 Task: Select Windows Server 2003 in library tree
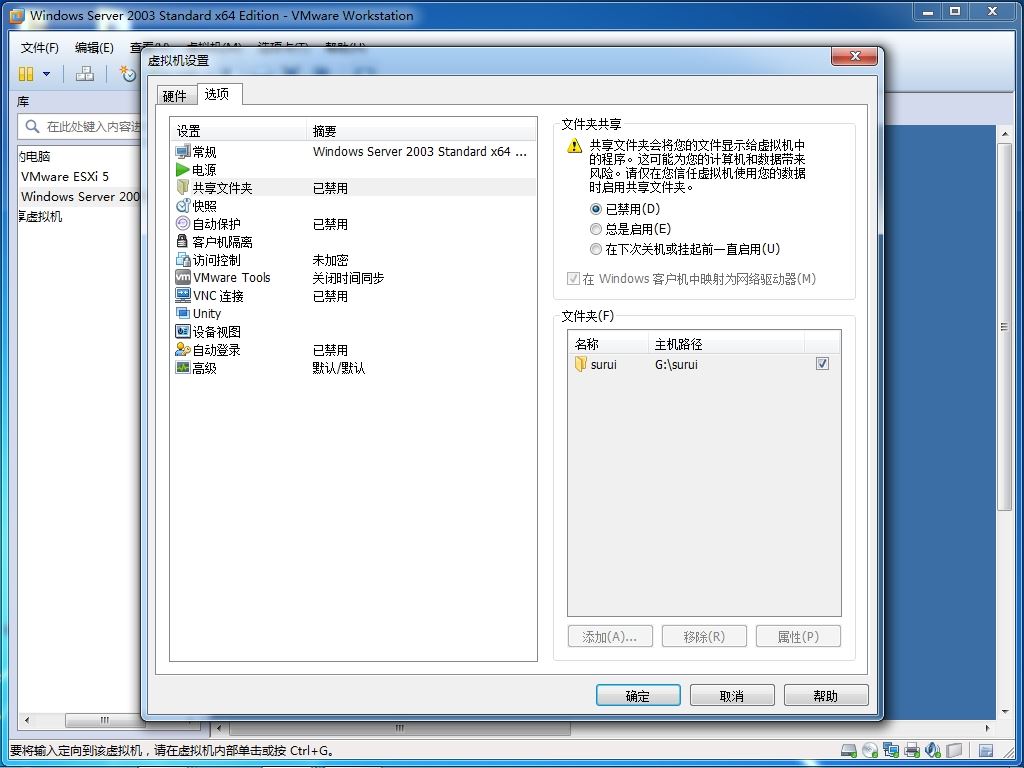click(x=80, y=197)
